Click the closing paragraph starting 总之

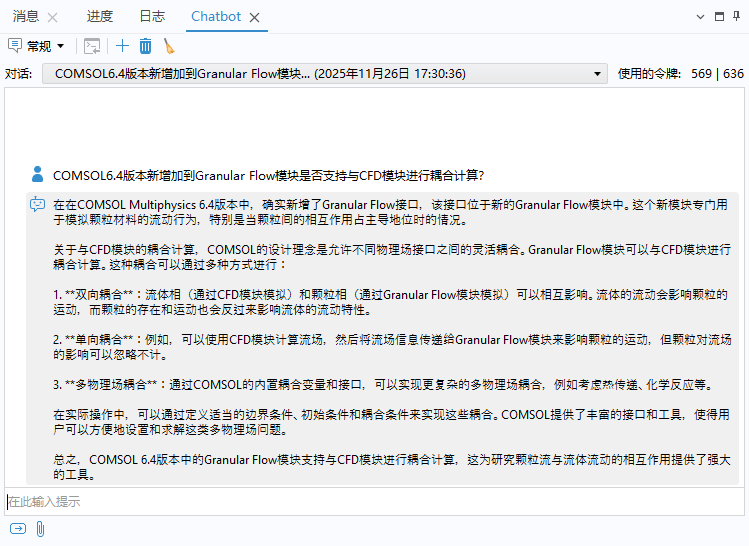(392, 467)
